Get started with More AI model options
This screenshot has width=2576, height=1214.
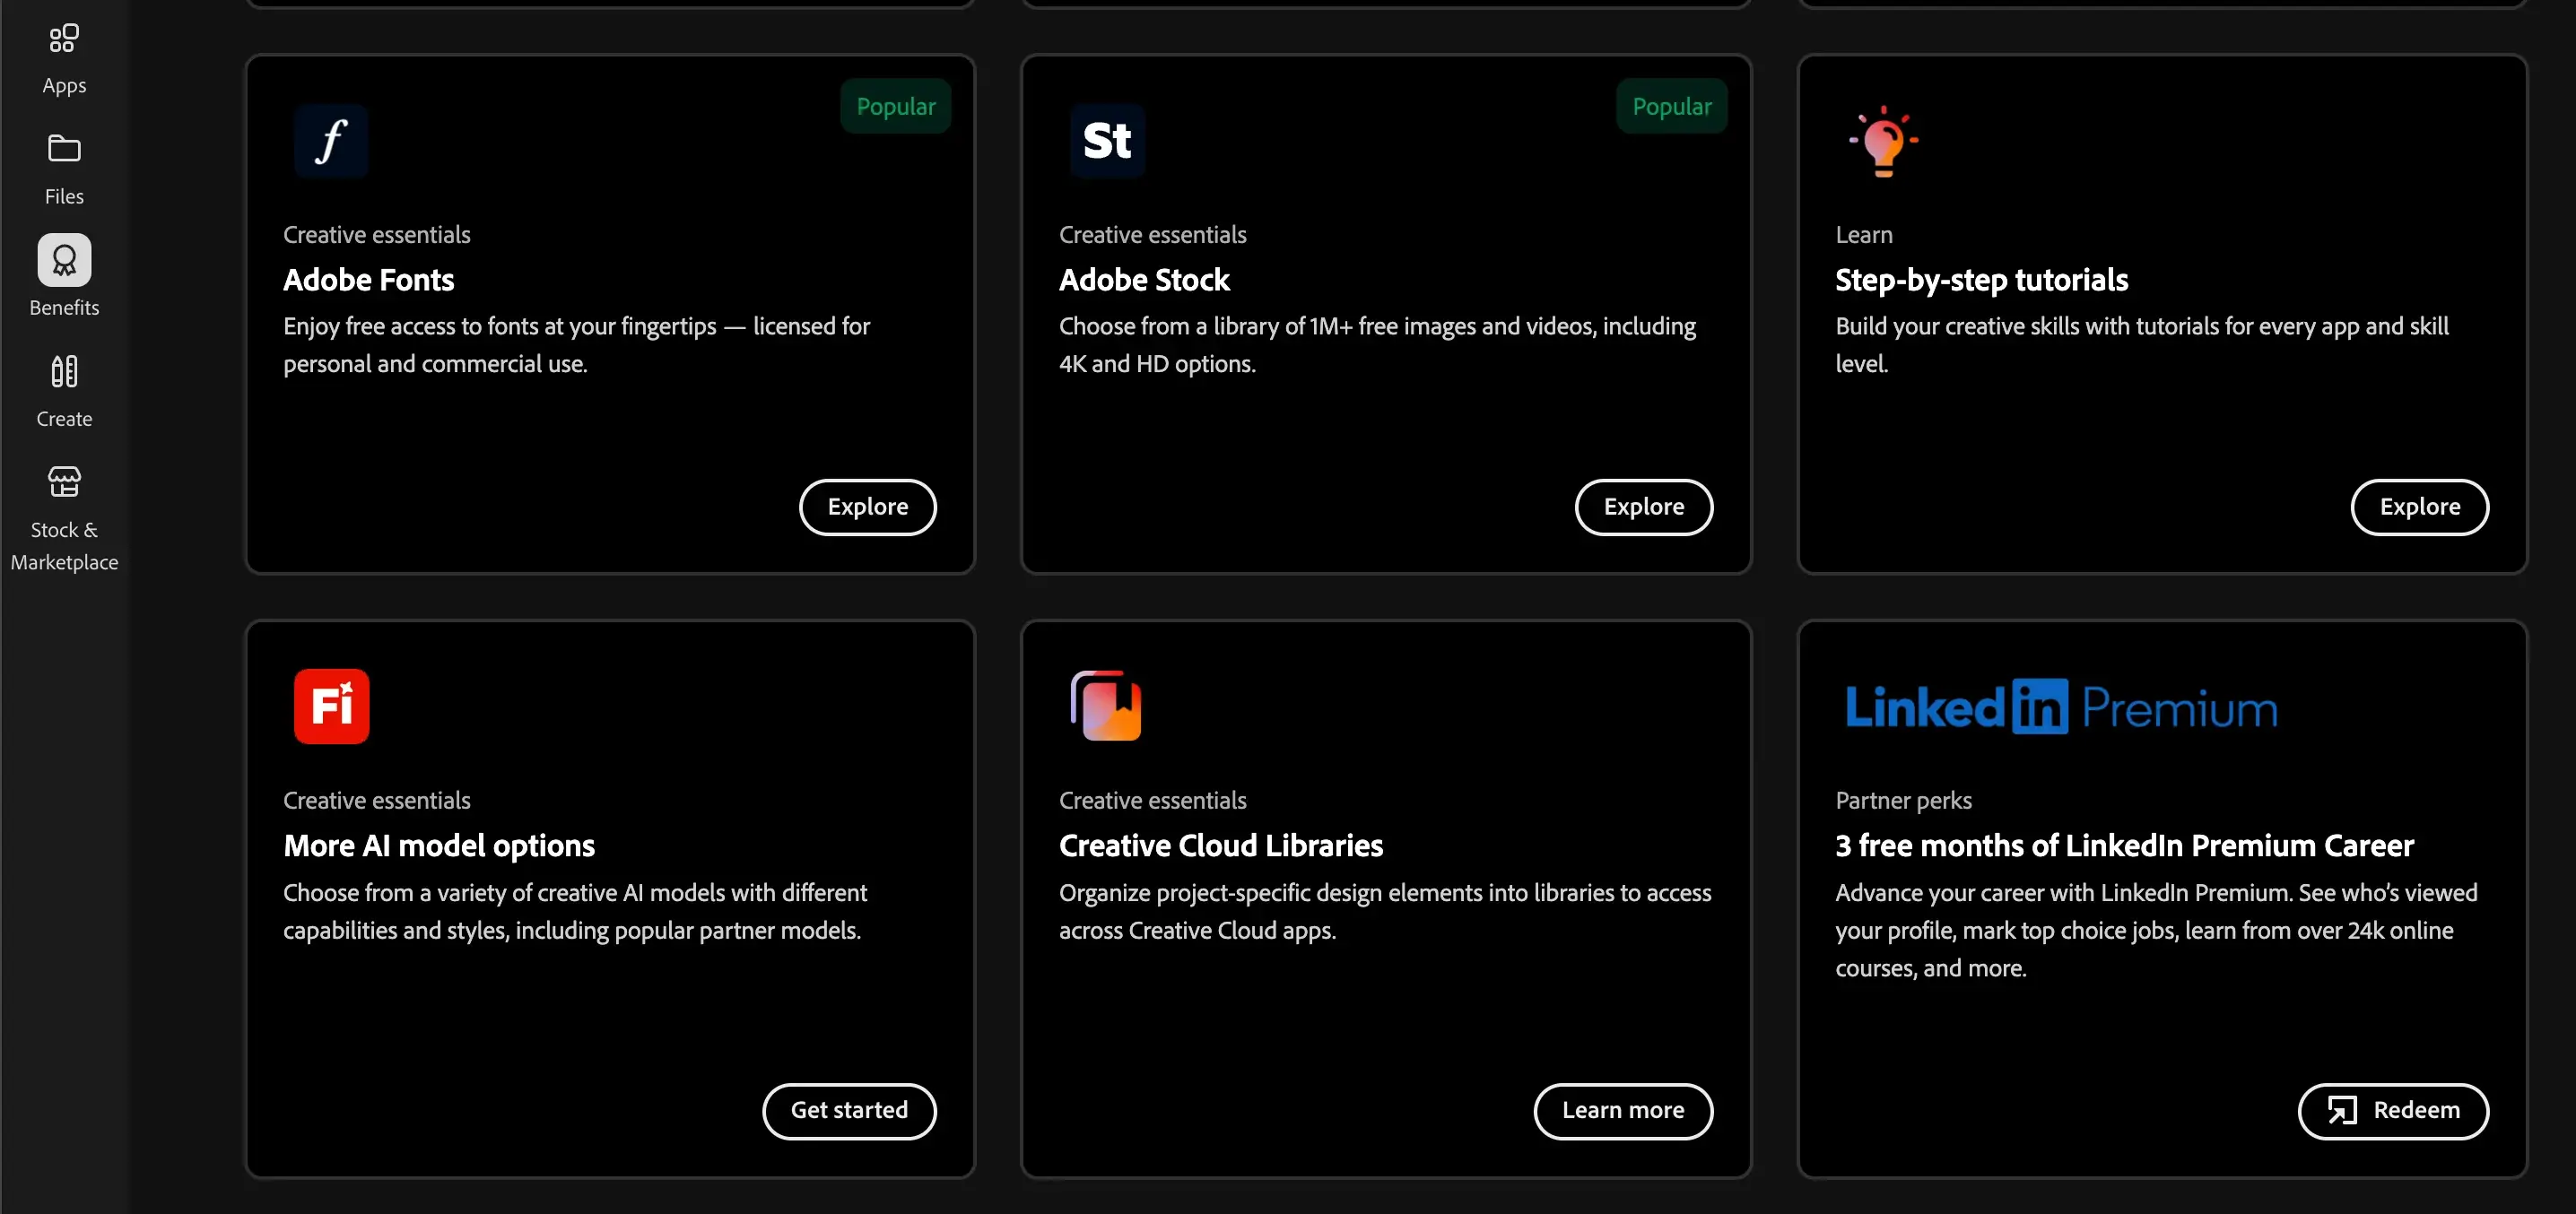pos(849,1111)
